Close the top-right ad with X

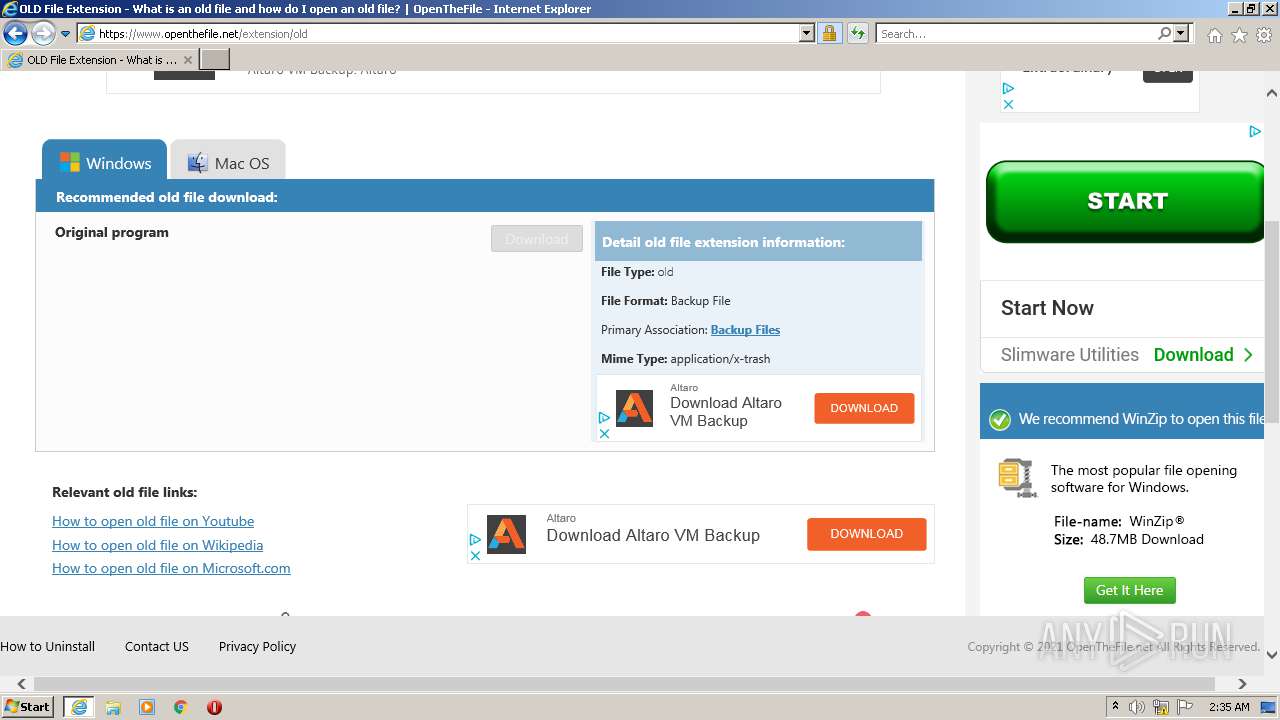[1008, 104]
